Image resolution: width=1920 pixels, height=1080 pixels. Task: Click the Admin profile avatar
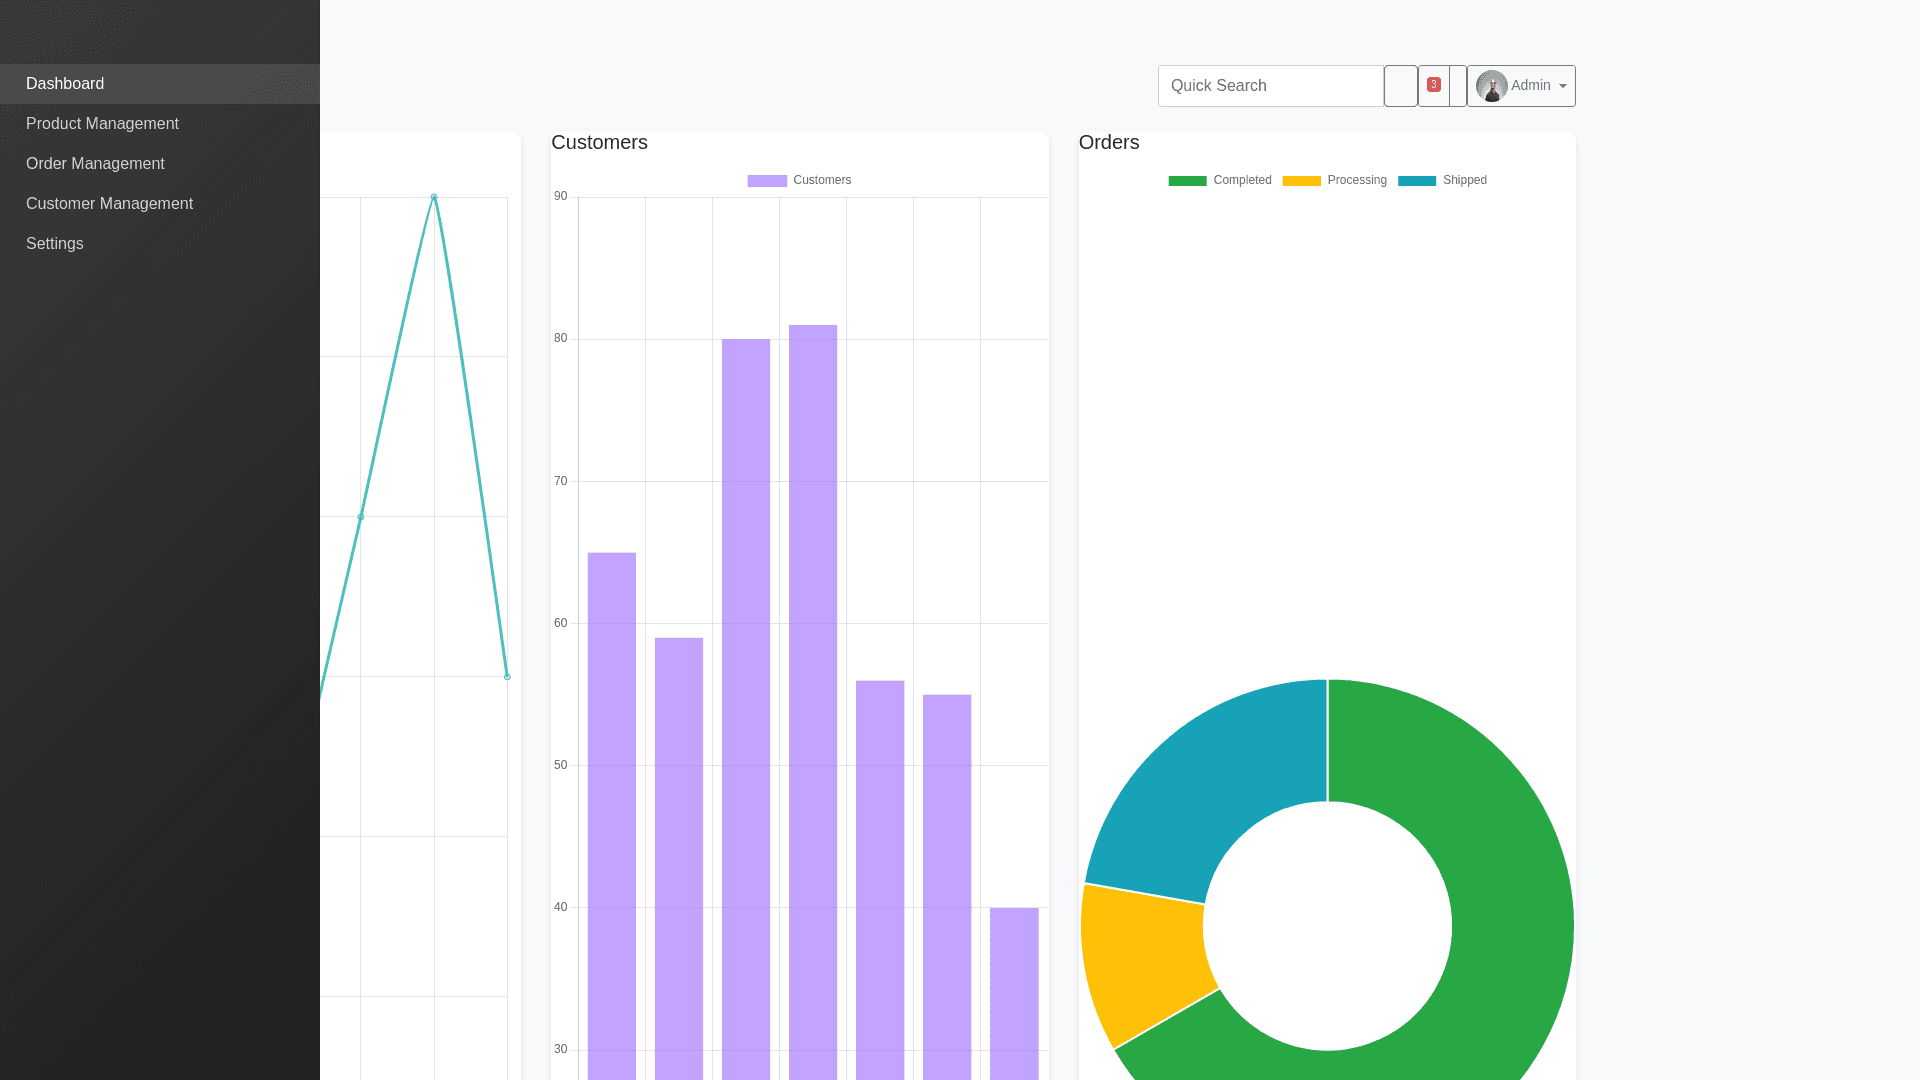click(x=1491, y=86)
